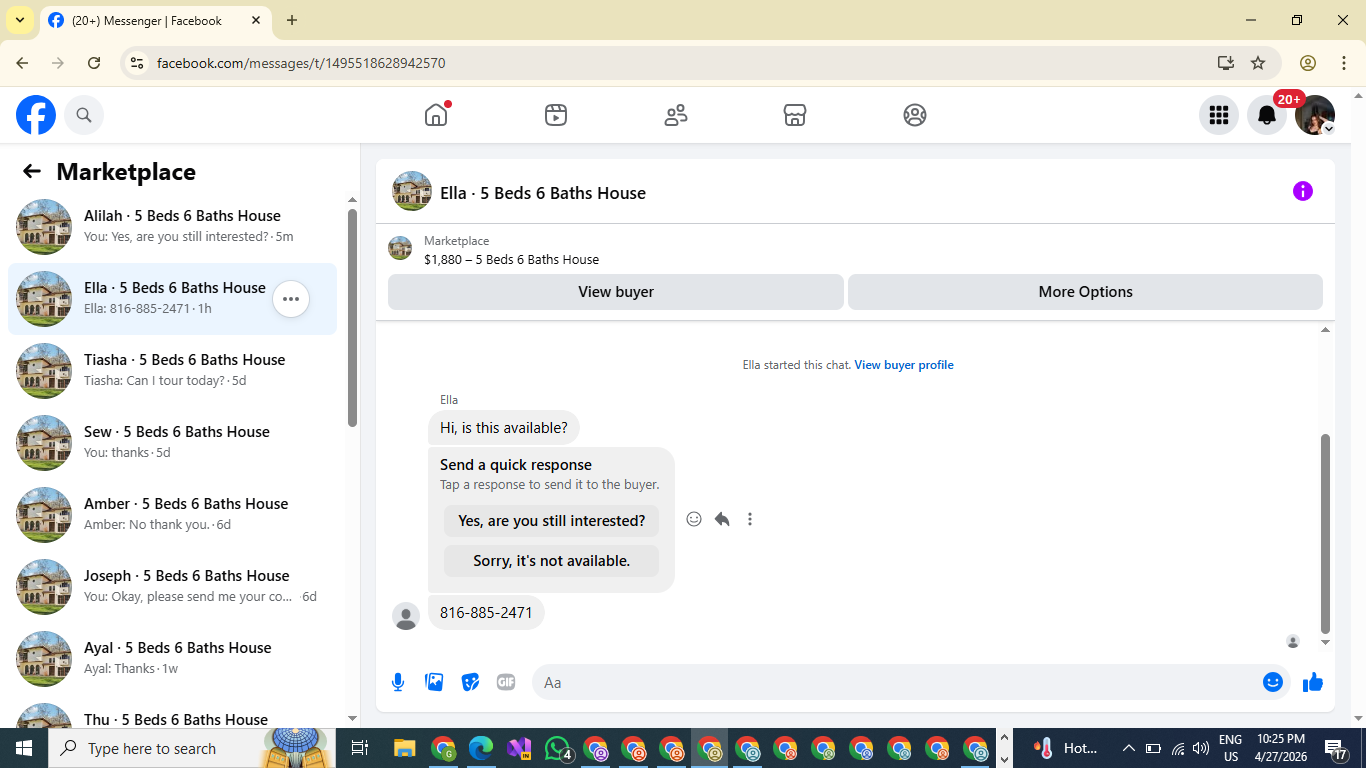Screen dimensions: 1366x768
Task: Click the Marketplace listing $1,880 header
Action: coord(511,259)
